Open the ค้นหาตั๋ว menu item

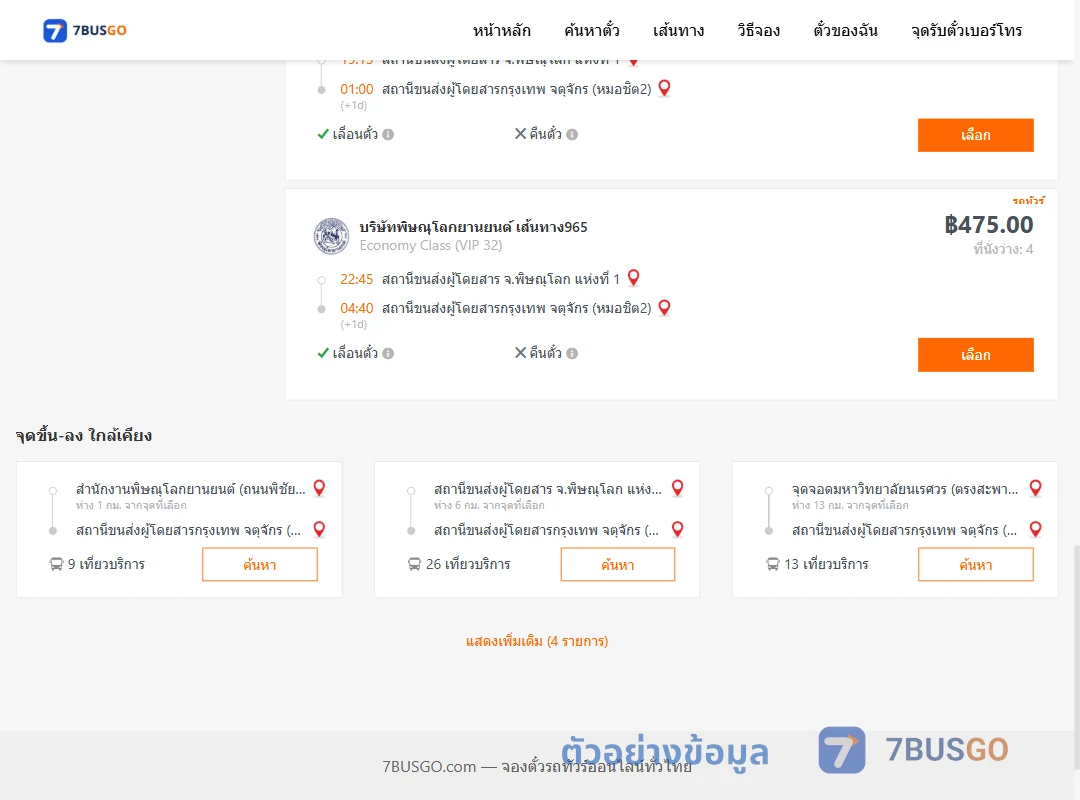pos(592,30)
